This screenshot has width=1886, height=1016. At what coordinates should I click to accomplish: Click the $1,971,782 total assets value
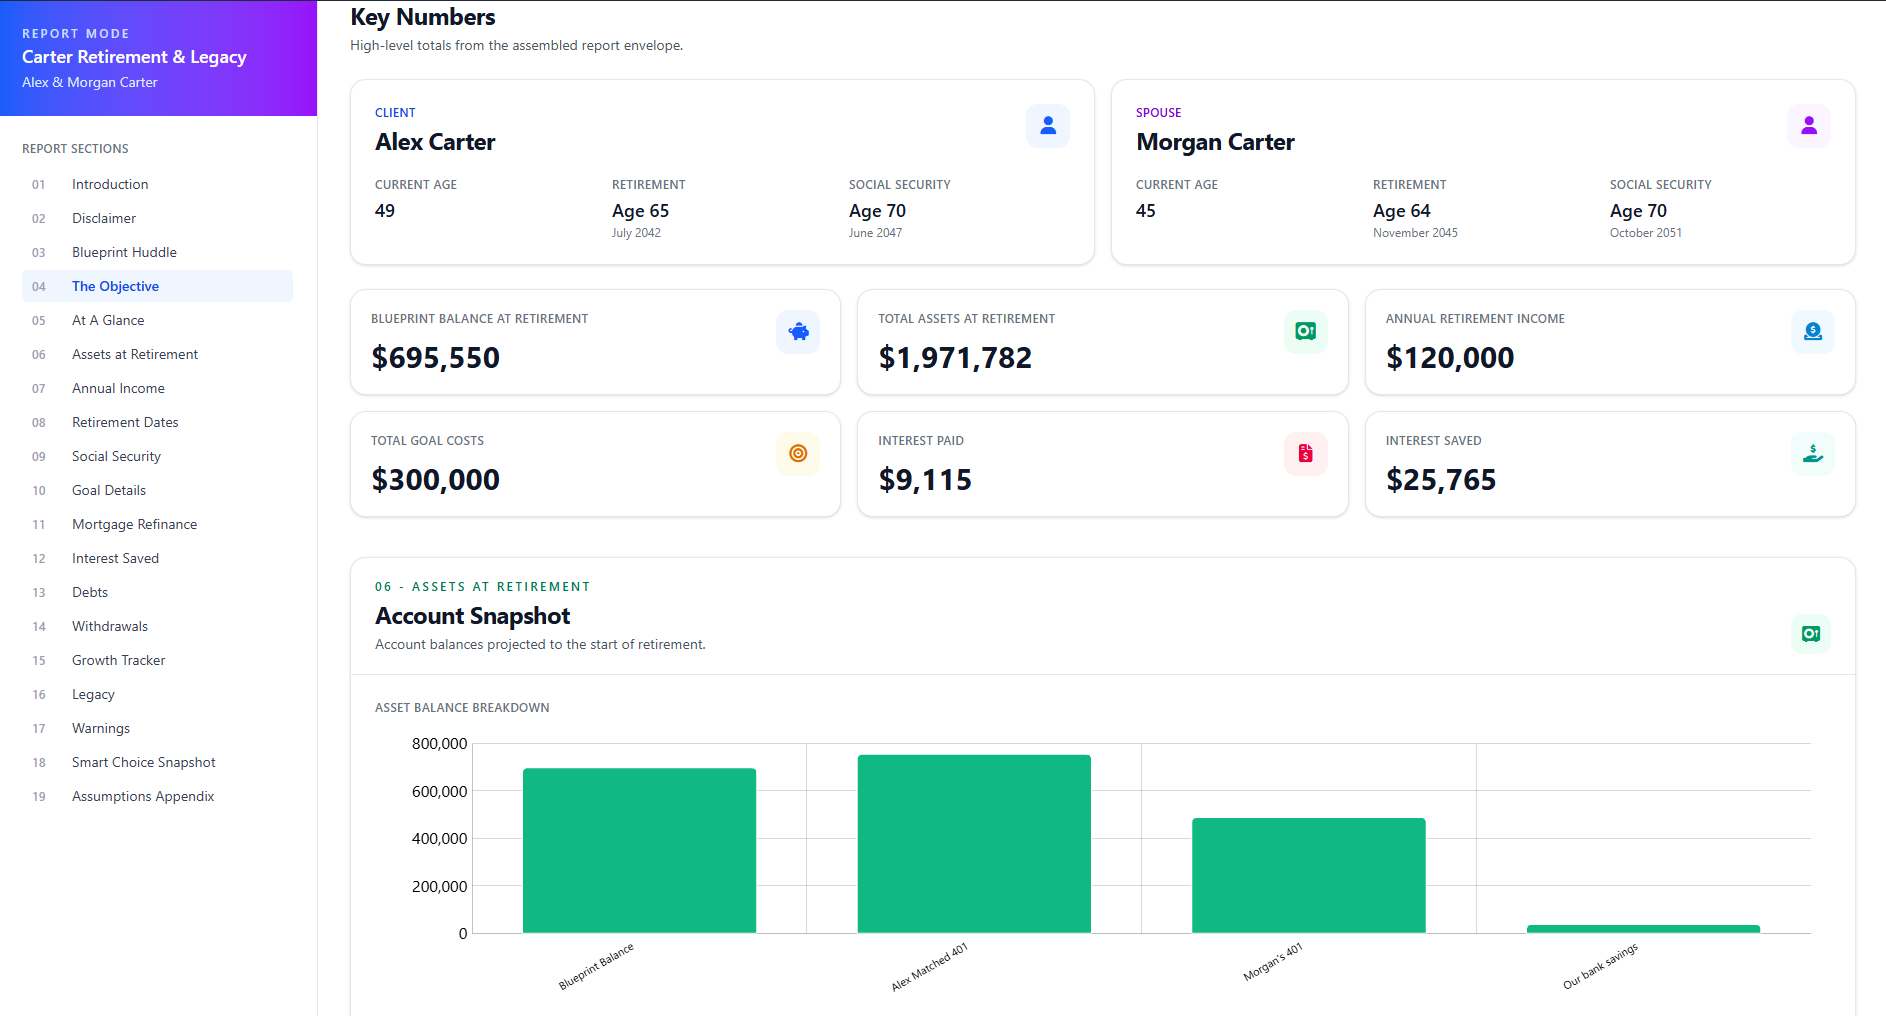click(x=955, y=358)
